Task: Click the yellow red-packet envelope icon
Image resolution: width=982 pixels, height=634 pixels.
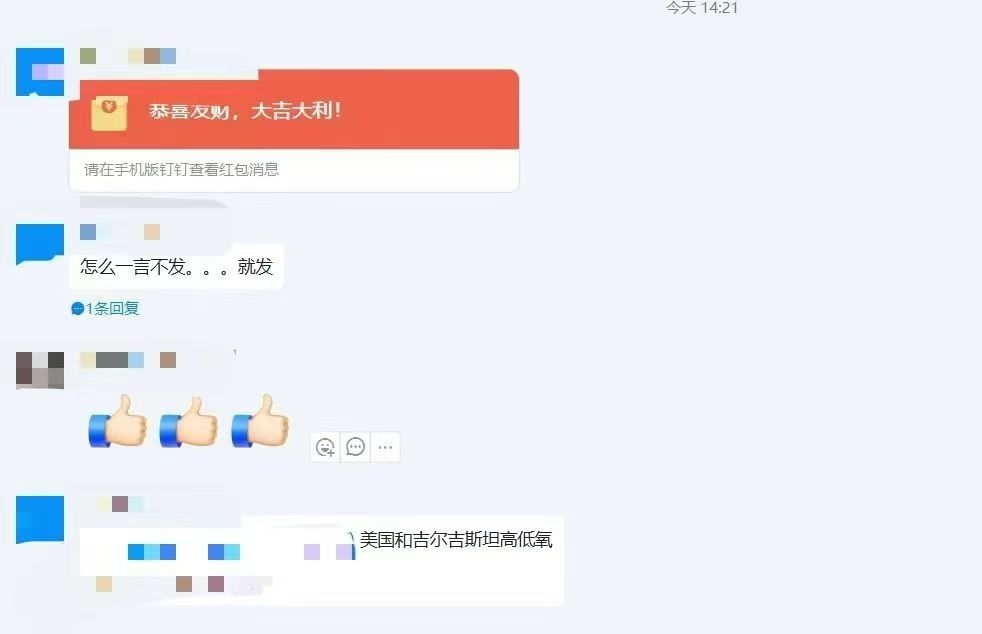Action: (109, 113)
